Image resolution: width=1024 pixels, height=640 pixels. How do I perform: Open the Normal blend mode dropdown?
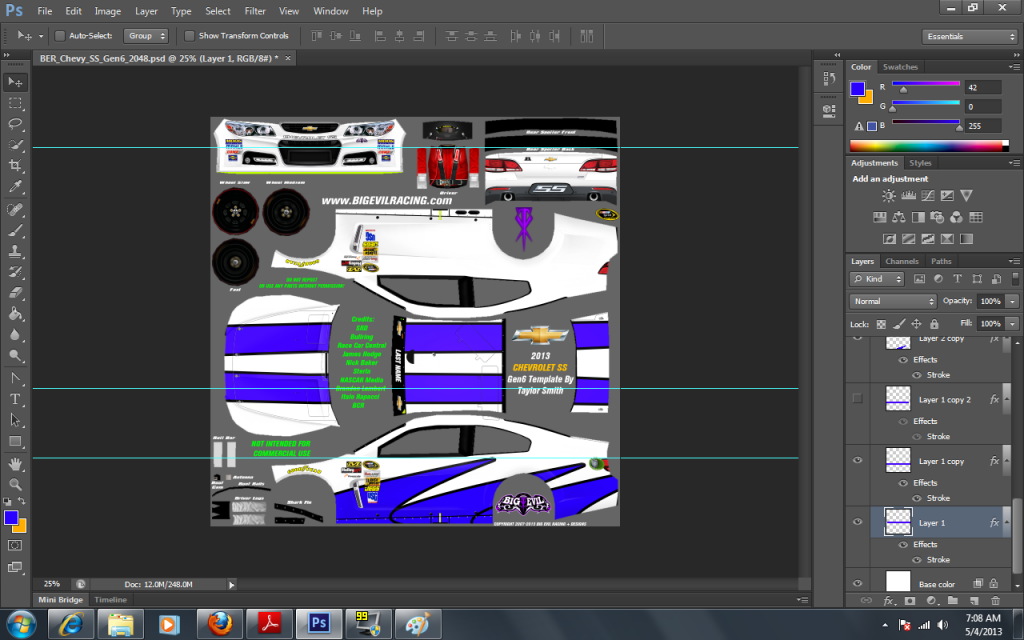[x=893, y=301]
